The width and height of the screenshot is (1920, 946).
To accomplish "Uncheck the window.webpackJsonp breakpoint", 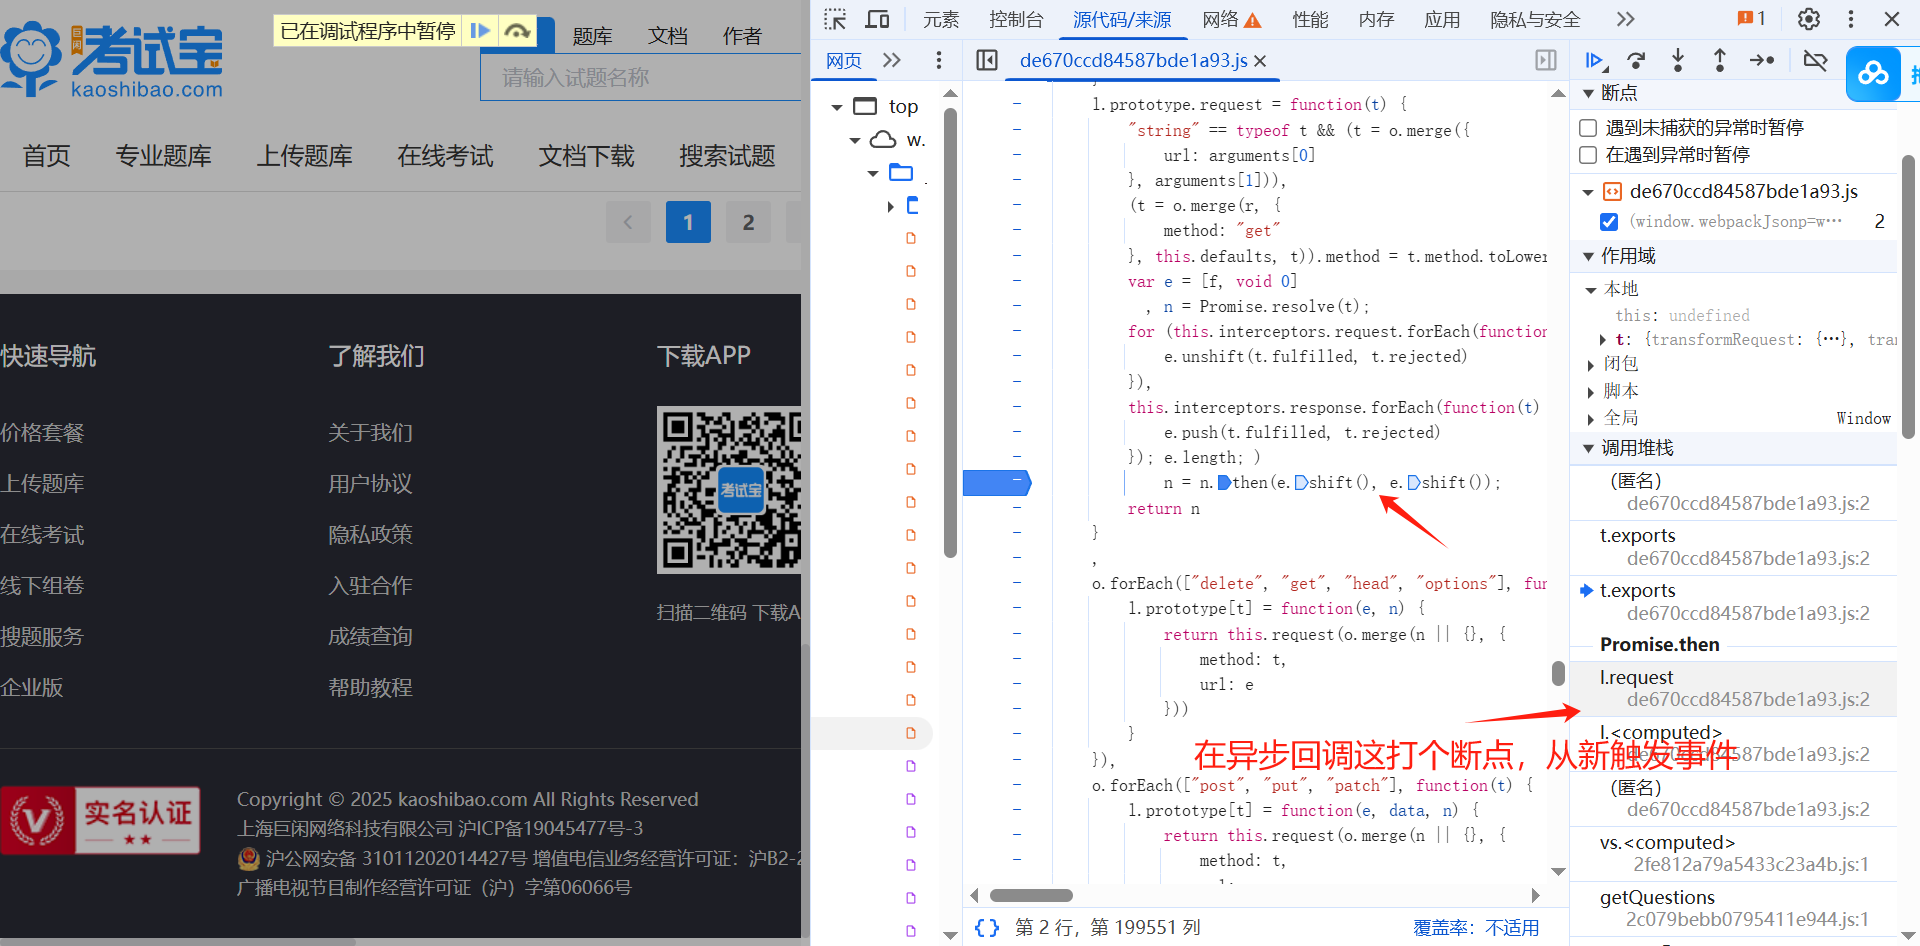I will tap(1609, 221).
